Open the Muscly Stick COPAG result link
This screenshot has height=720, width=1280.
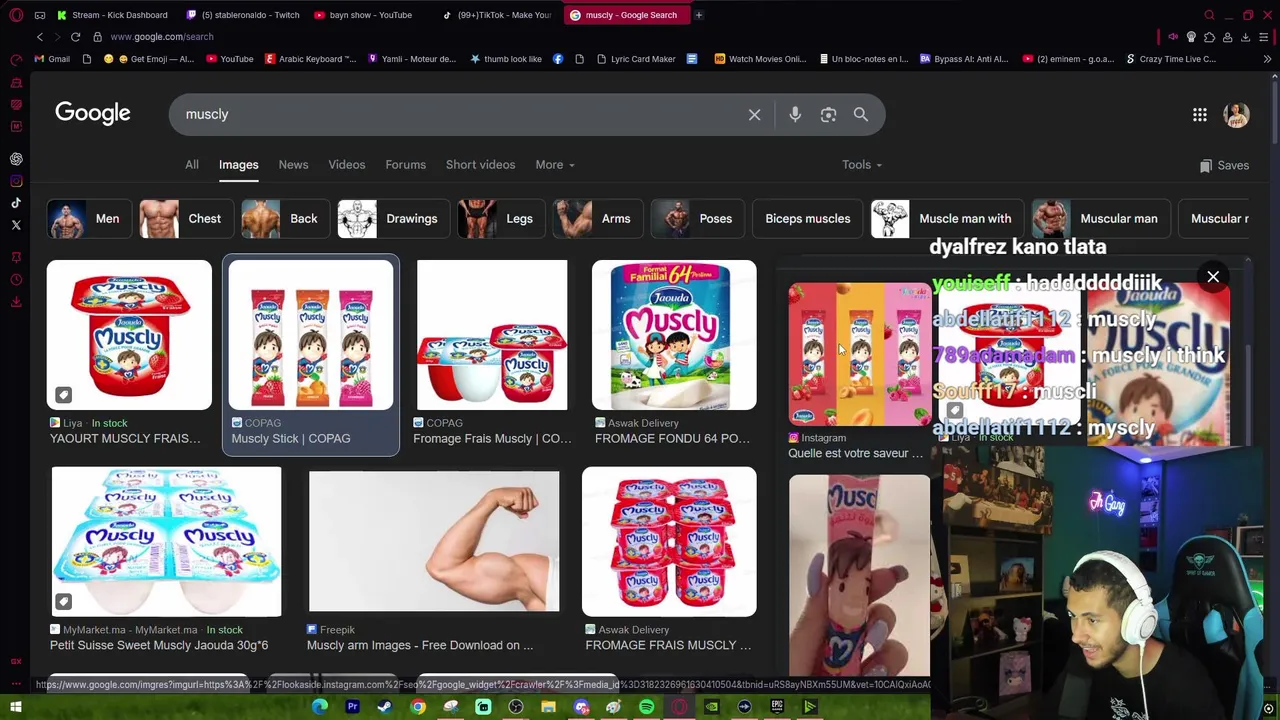coord(291,438)
